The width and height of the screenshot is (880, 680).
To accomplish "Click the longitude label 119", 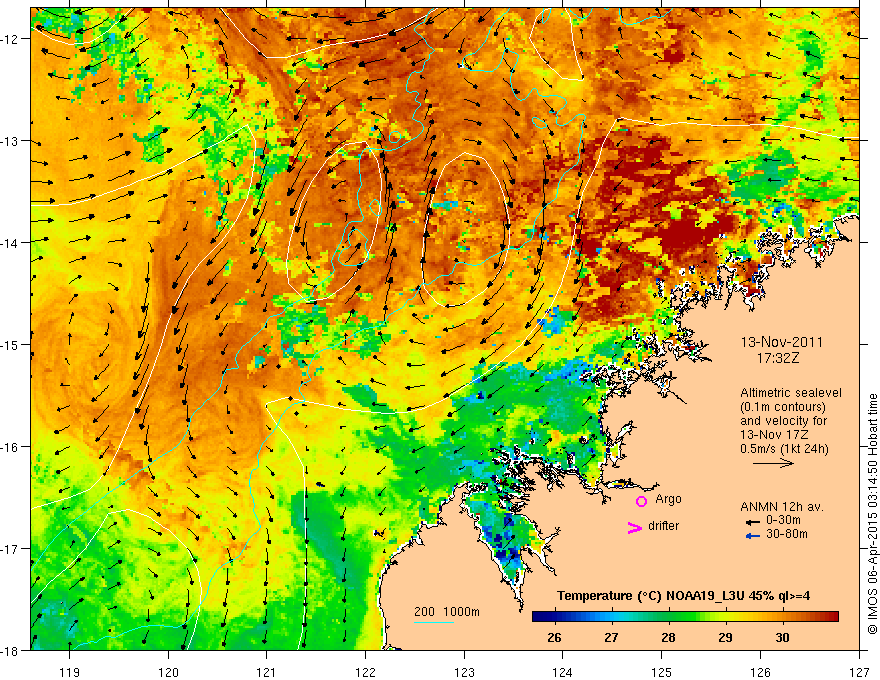I will 70,673.
